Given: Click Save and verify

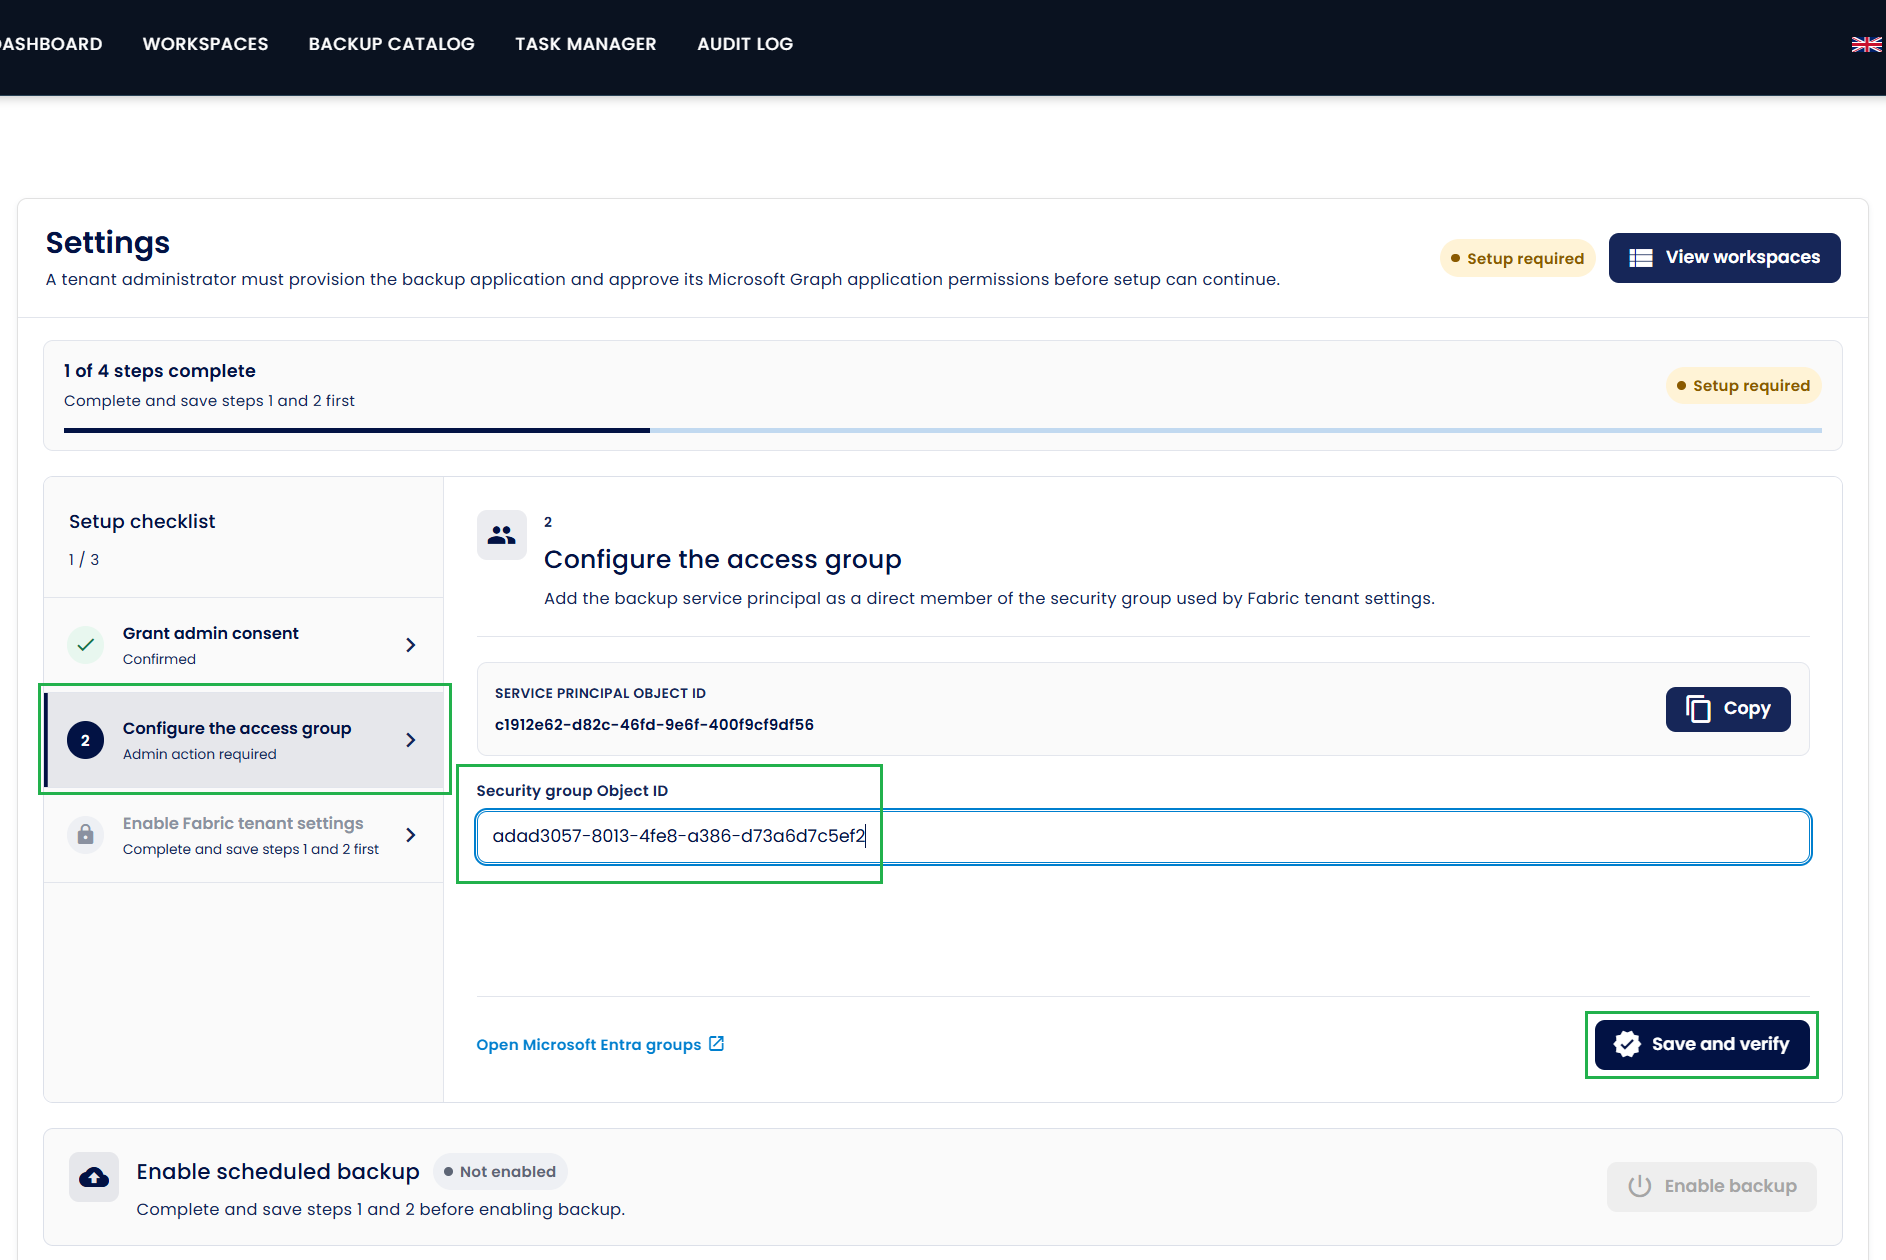Looking at the screenshot, I should click(x=1702, y=1044).
